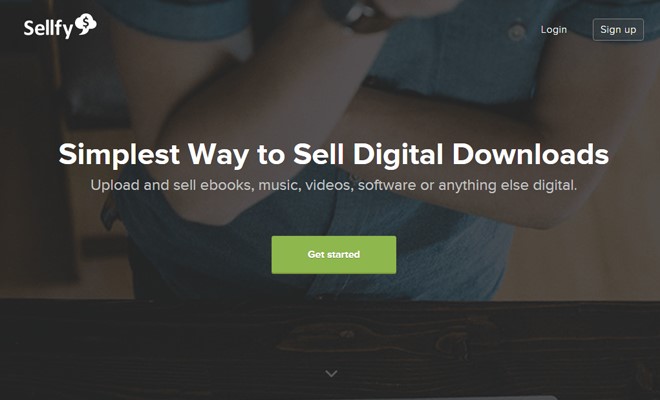The width and height of the screenshot is (660, 400).
Task: Open the Sellfy wordmark logo homepage
Action: 60,27
